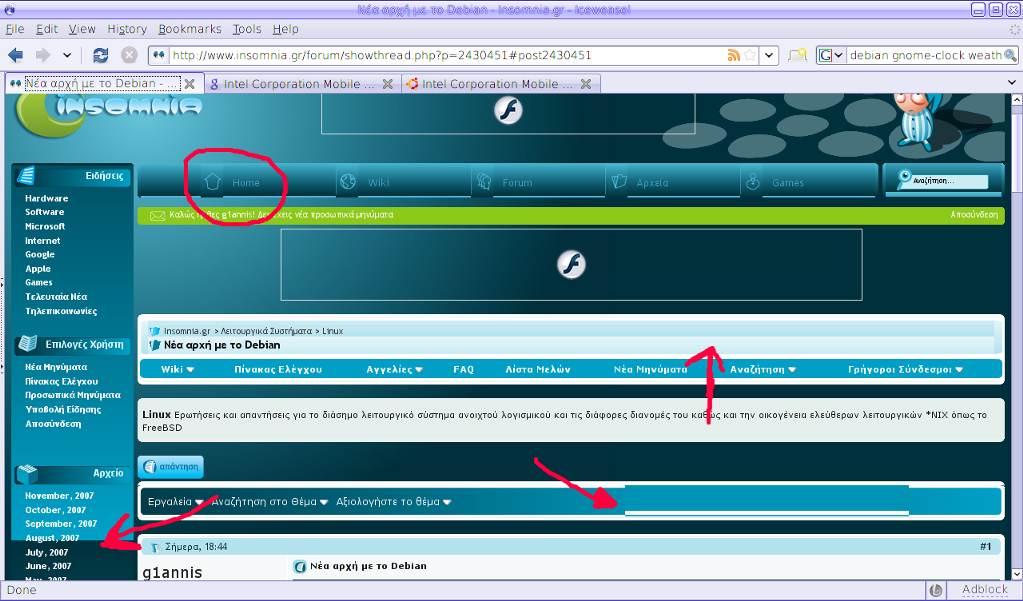1023x601 pixels.
Task: Click the post number #1 link
Action: (x=985, y=546)
